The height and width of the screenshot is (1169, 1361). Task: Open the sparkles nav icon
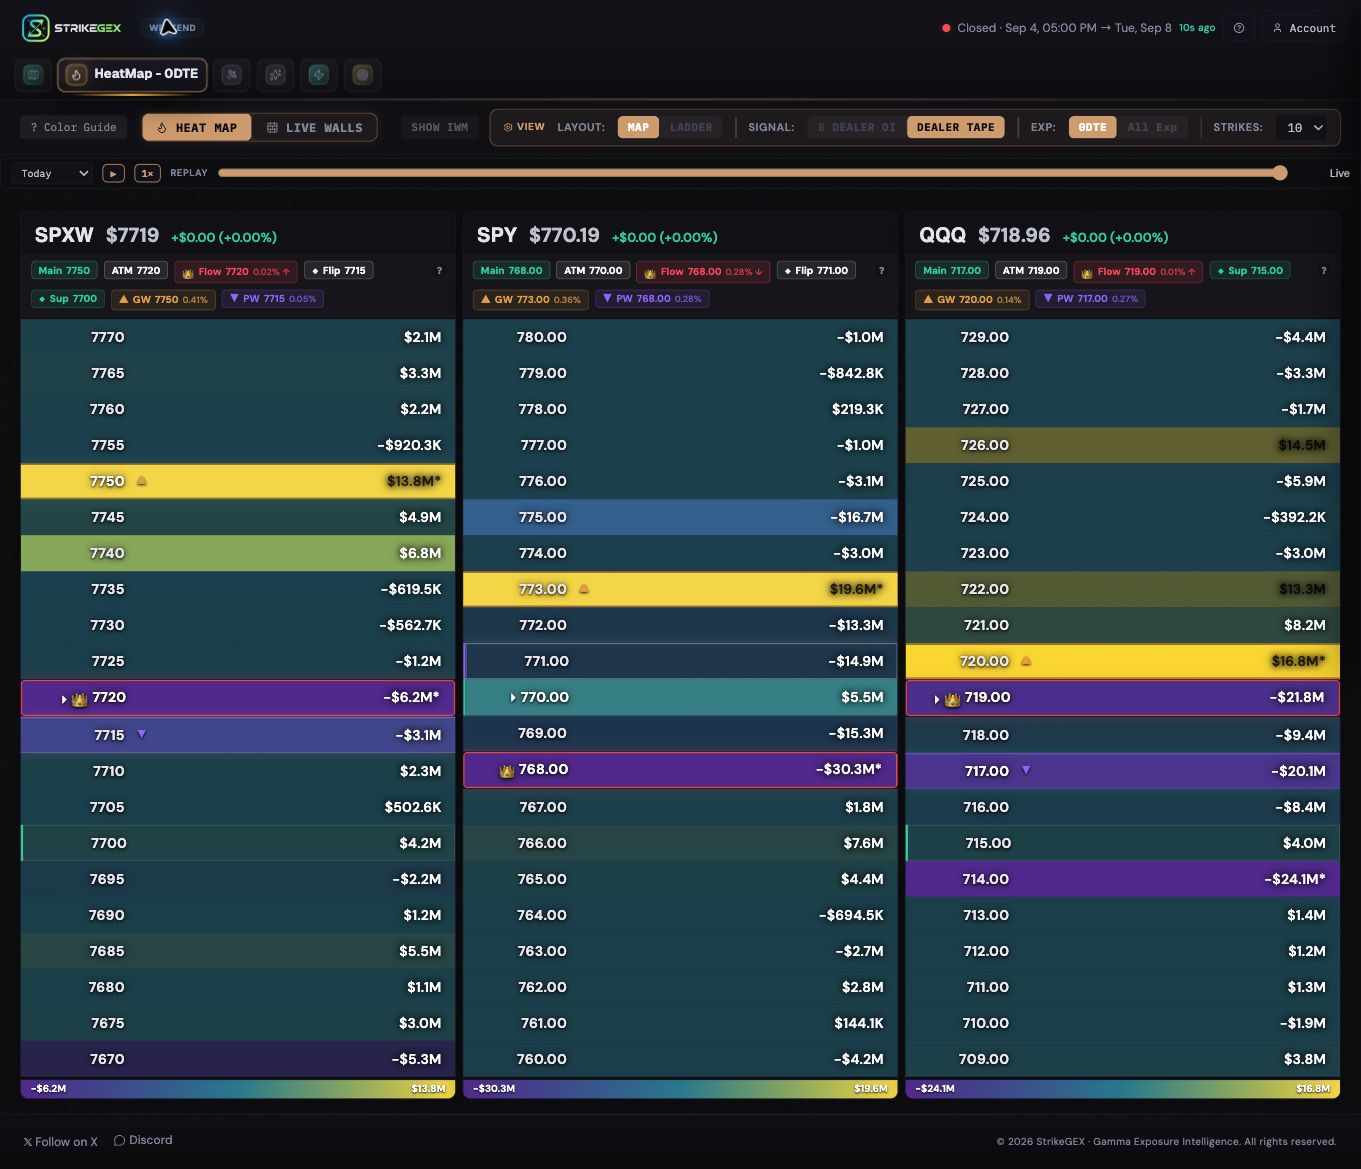(x=276, y=75)
